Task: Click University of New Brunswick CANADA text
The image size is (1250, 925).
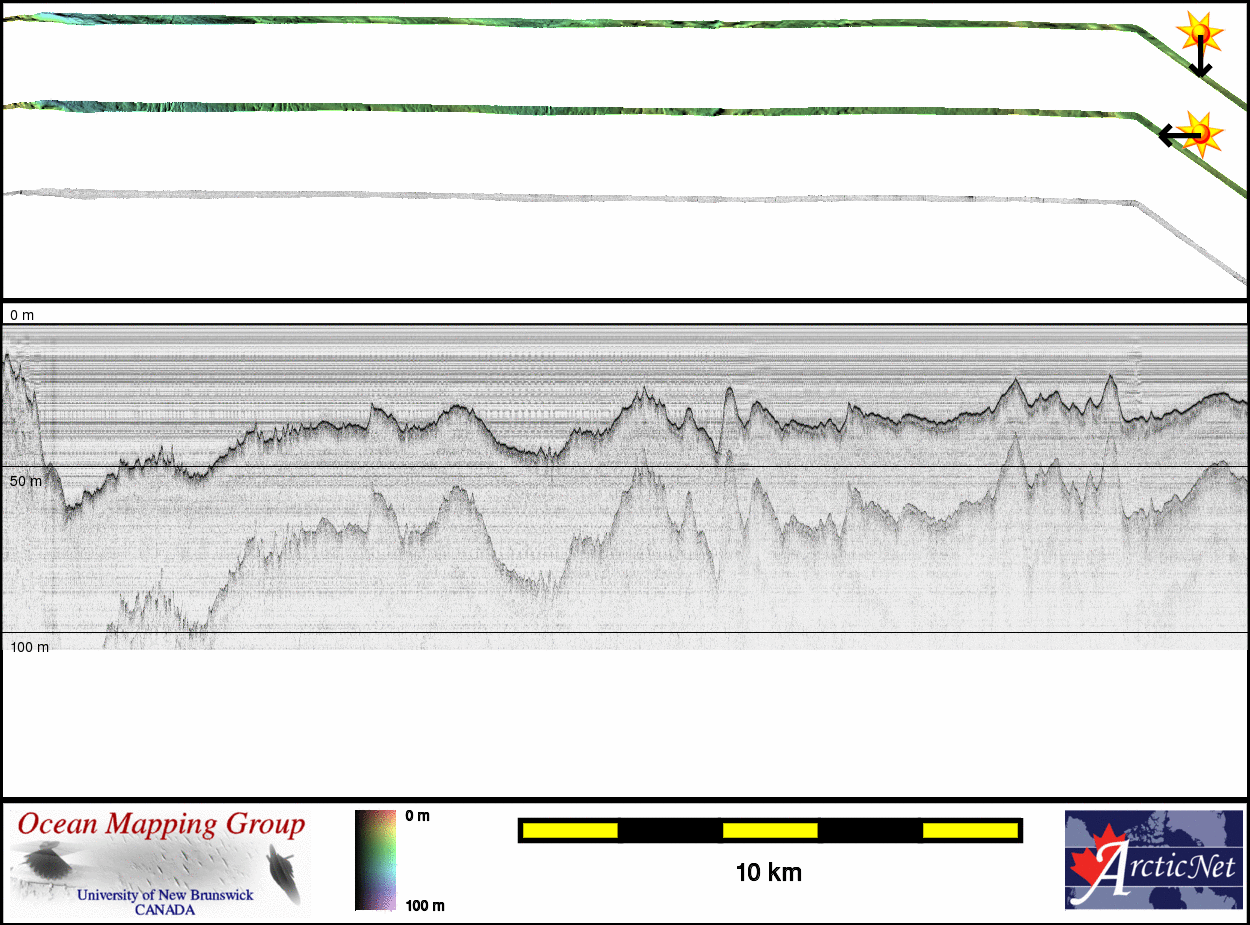Action: (x=165, y=902)
